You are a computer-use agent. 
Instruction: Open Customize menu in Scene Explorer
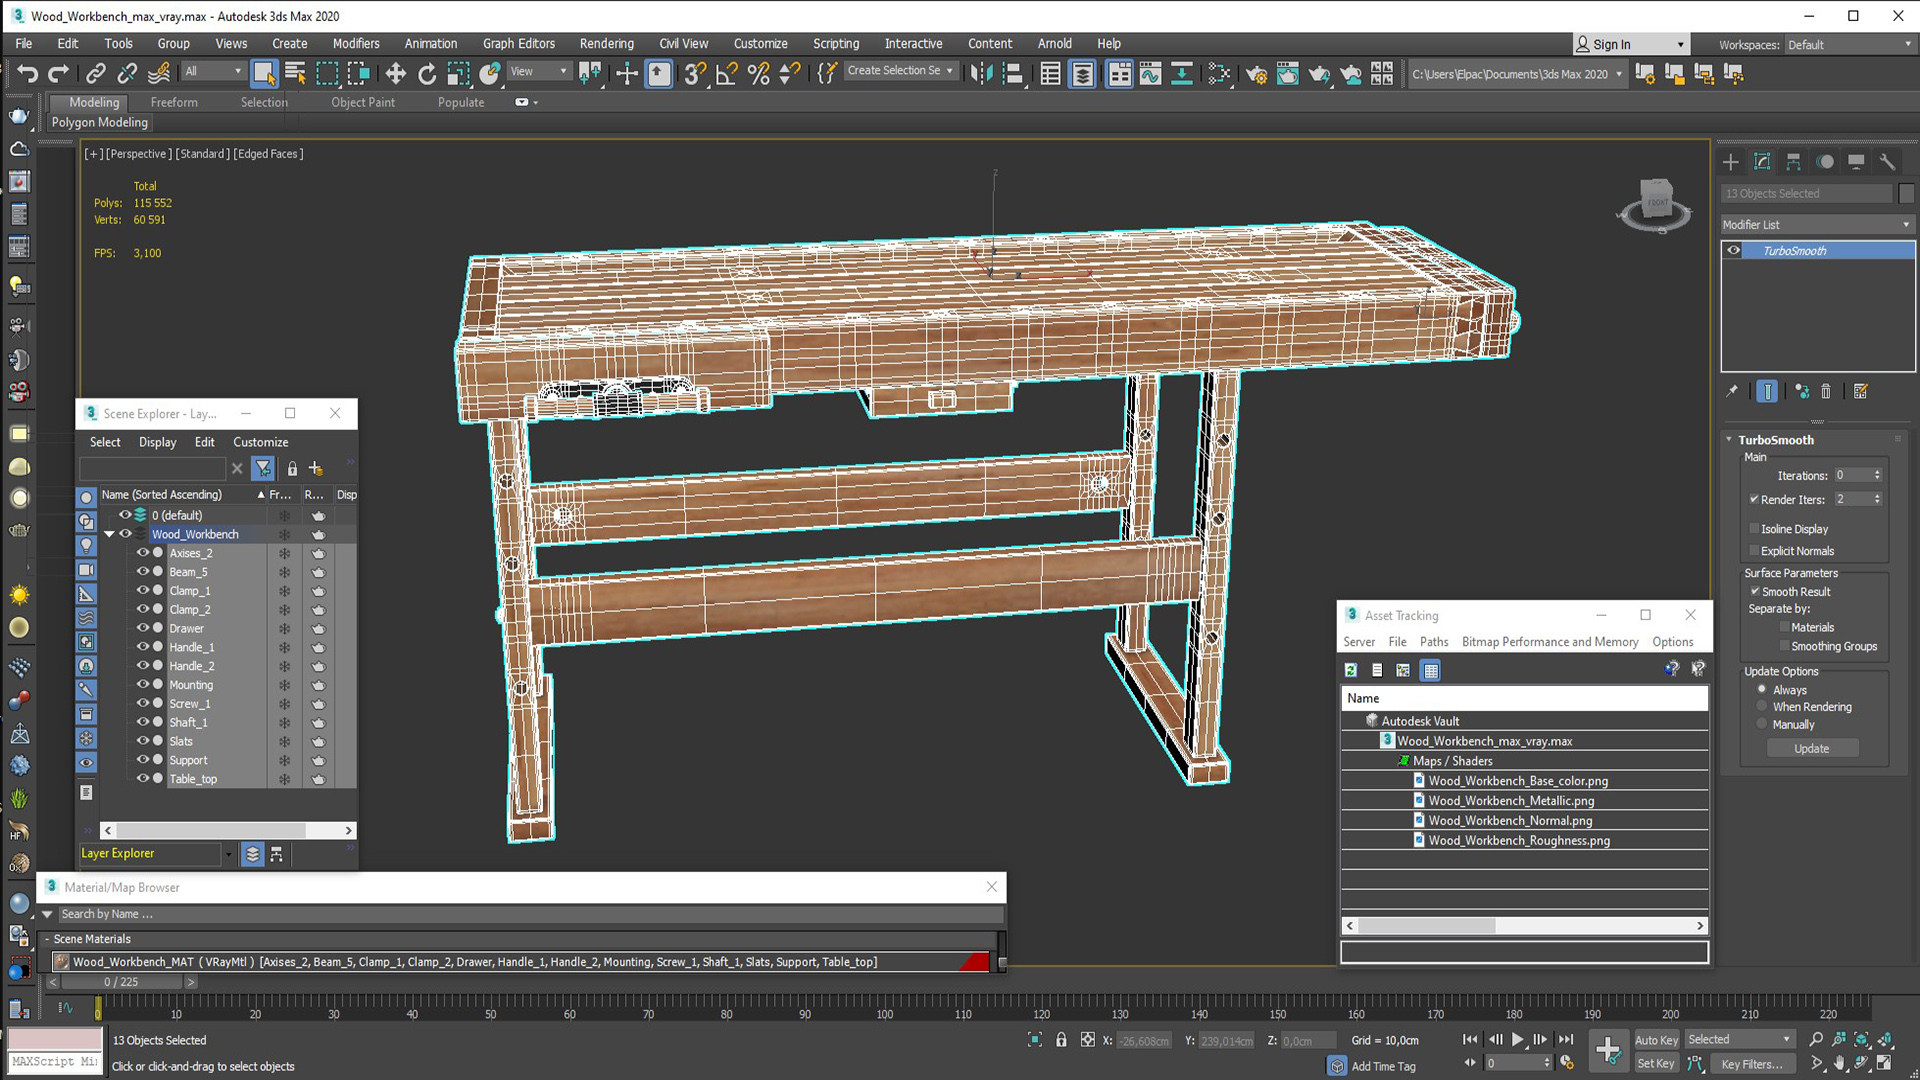click(x=260, y=442)
